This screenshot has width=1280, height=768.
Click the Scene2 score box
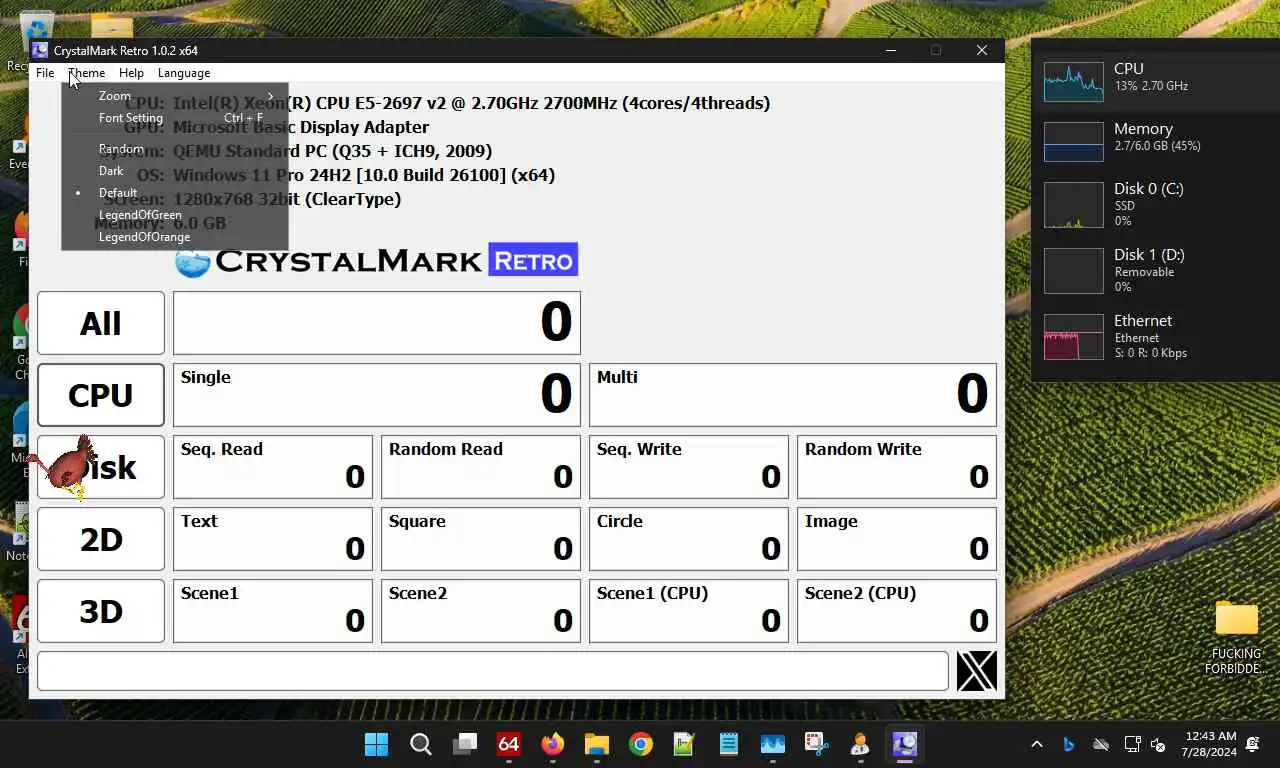click(481, 611)
